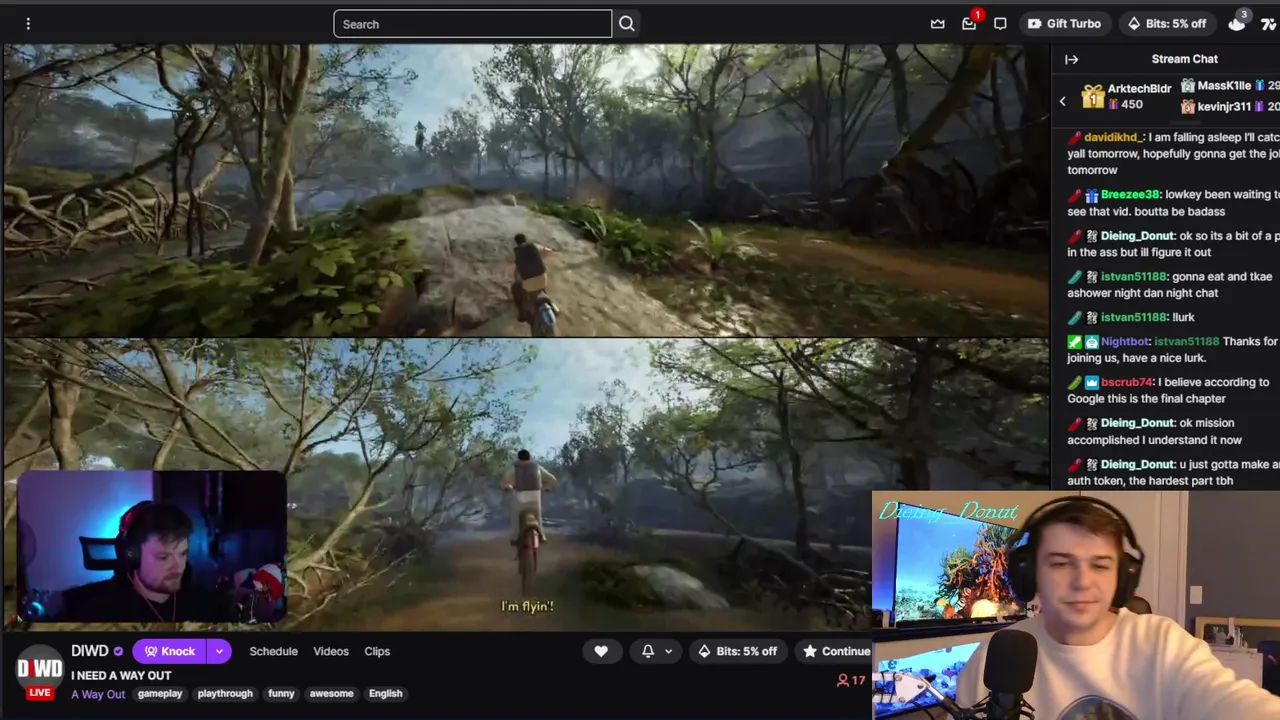Viewport: 1280px width, 720px height.
Task: Click the search magnifier button
Action: [627, 24]
